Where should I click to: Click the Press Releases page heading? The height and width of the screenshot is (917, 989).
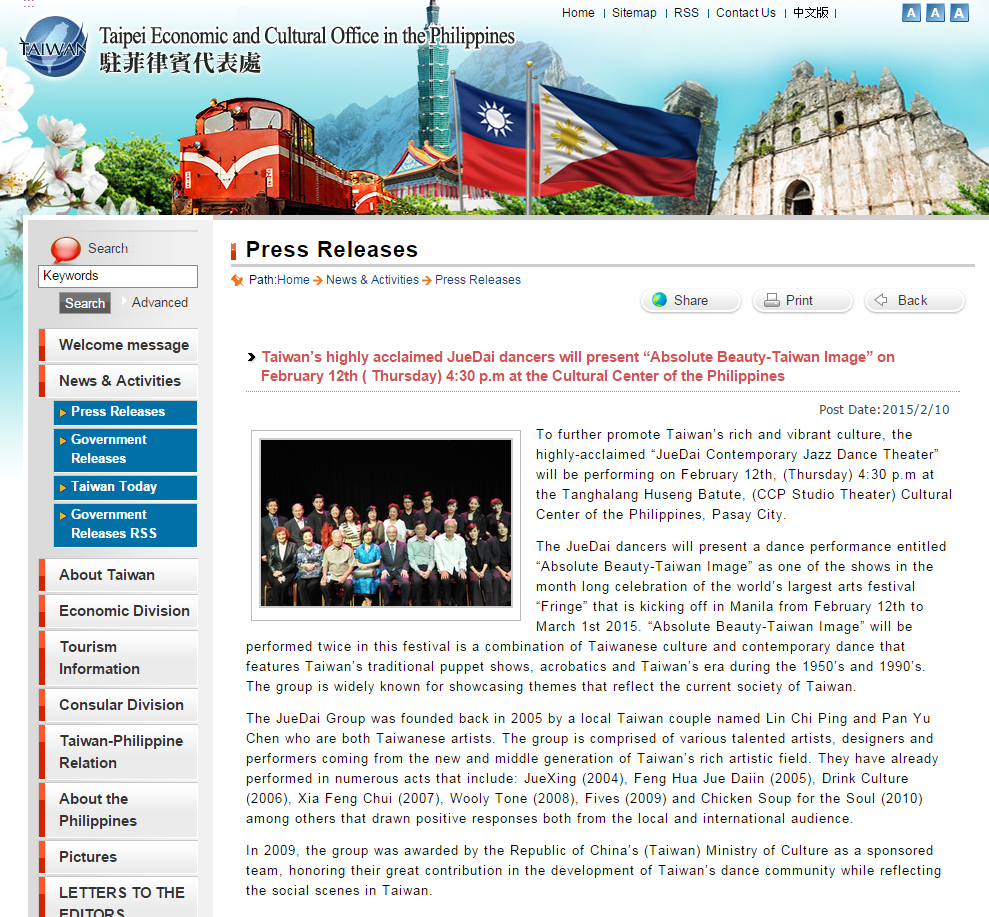click(332, 250)
